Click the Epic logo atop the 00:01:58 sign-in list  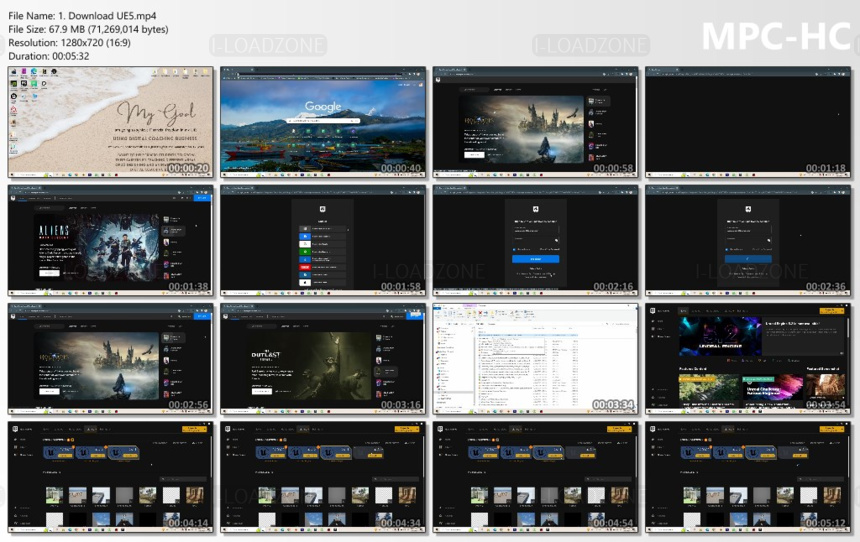coord(322,209)
